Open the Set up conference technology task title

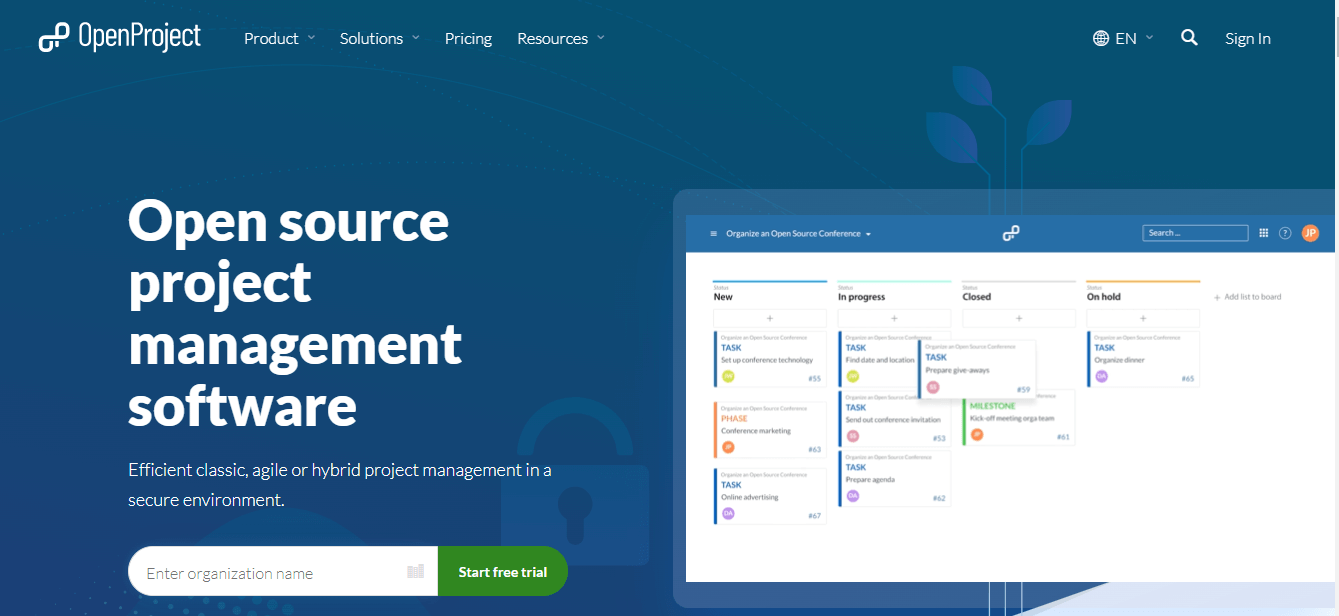click(x=767, y=360)
